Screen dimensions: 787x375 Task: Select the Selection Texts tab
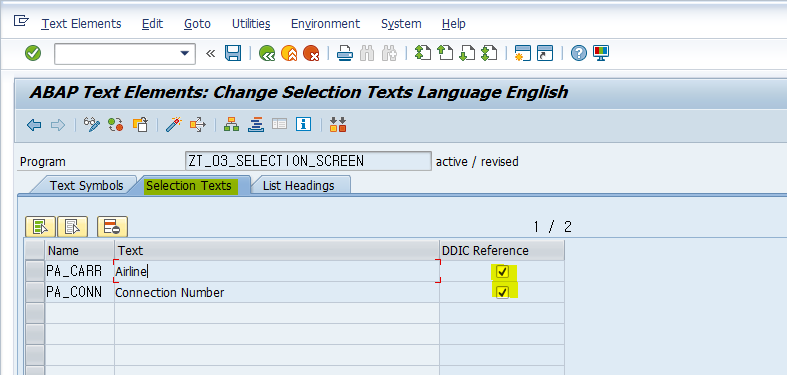[x=189, y=185]
